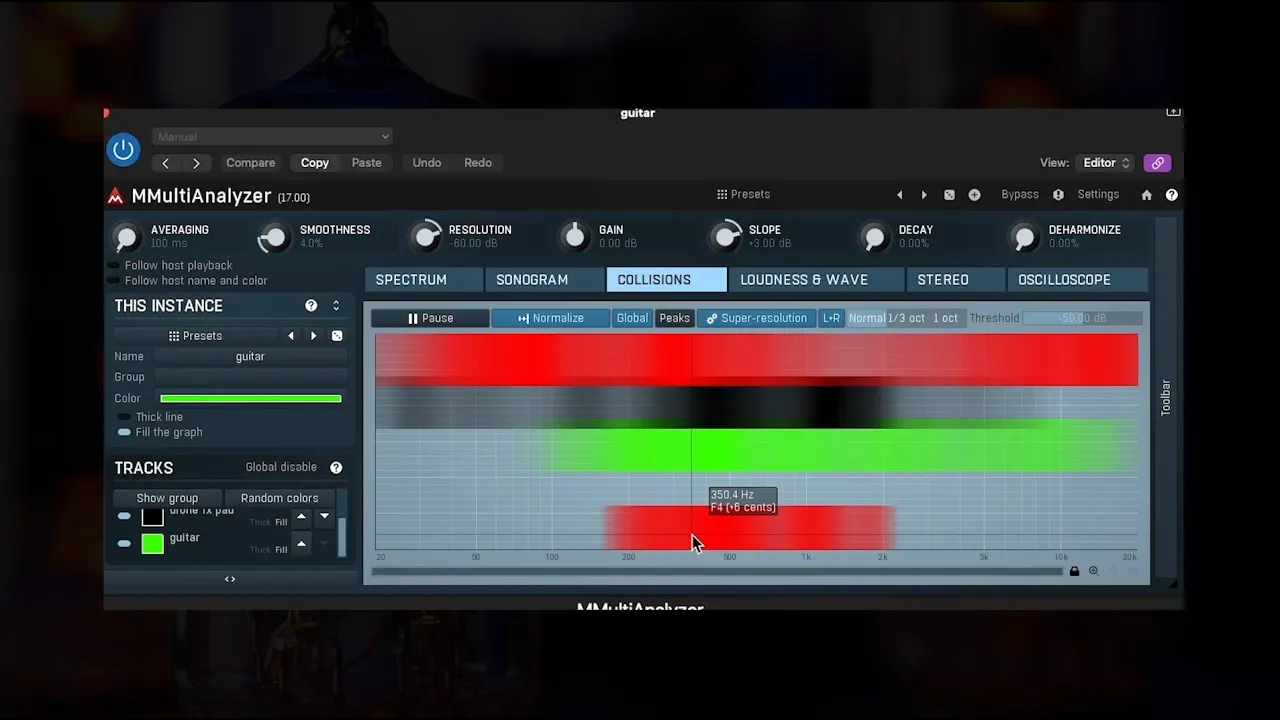1280x720 pixels.
Task: Move drone fx pad track up
Action: (301, 518)
